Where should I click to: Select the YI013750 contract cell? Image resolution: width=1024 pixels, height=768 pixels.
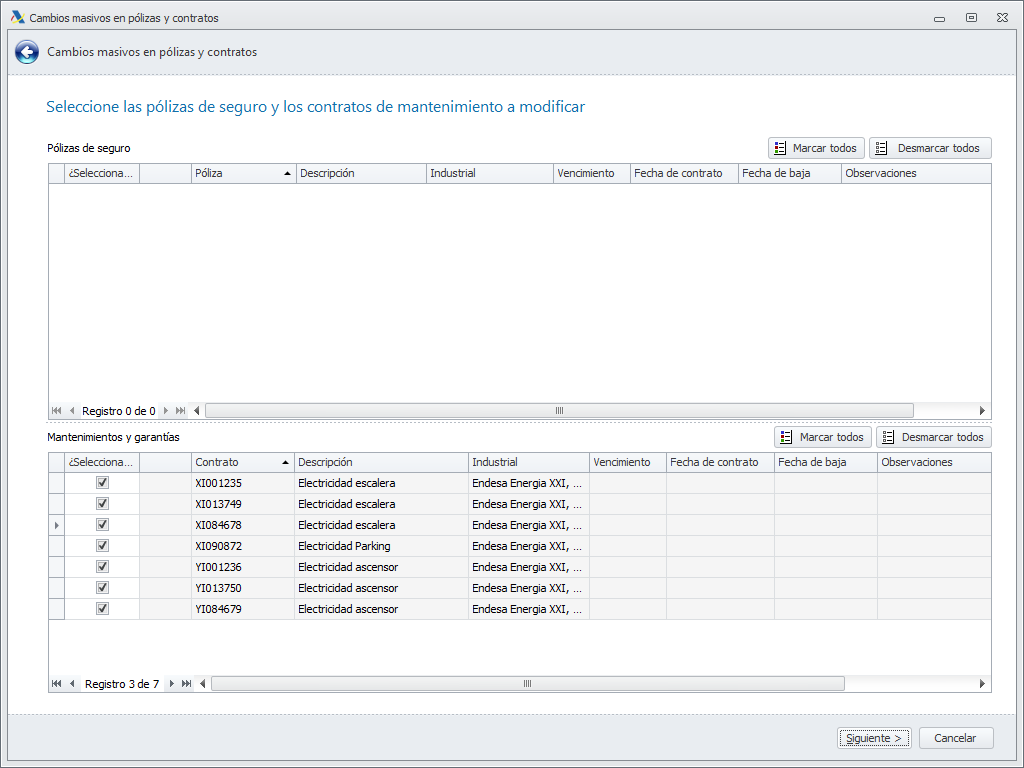[x=242, y=587]
